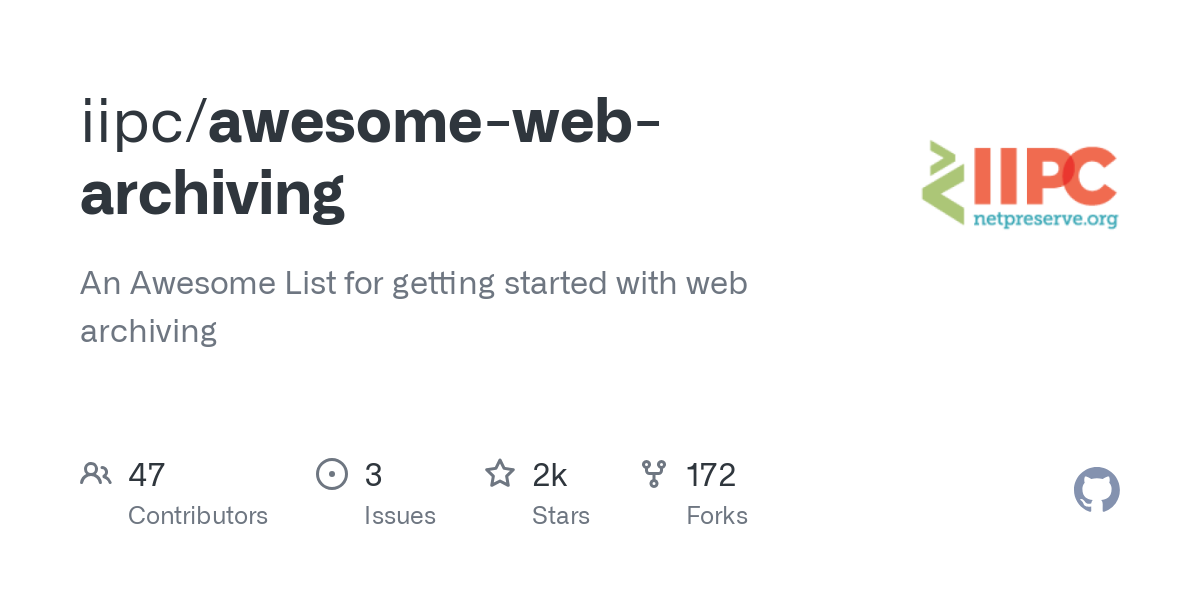Image resolution: width=1200 pixels, height=600 pixels.
Task: Open the GitHub octocat logo
Action: [1096, 491]
